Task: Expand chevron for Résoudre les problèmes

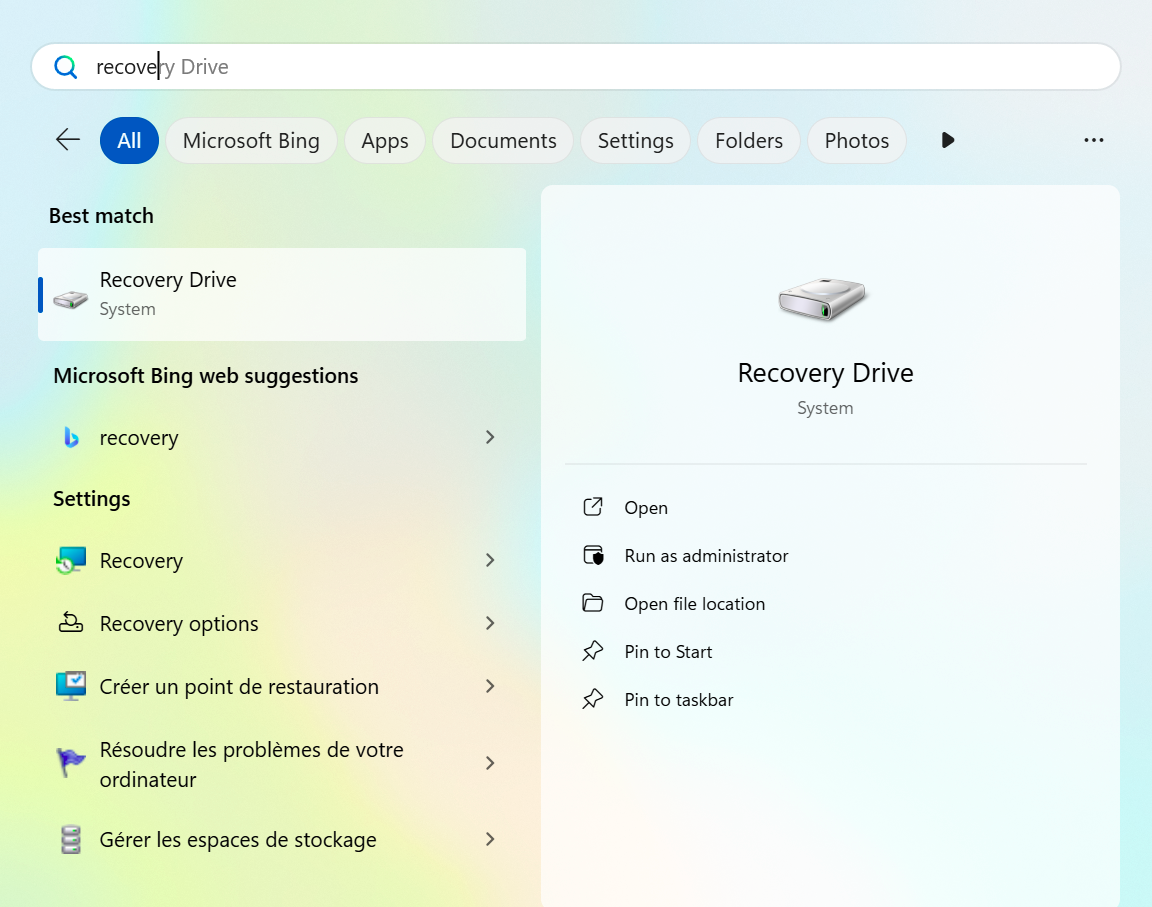Action: (490, 763)
